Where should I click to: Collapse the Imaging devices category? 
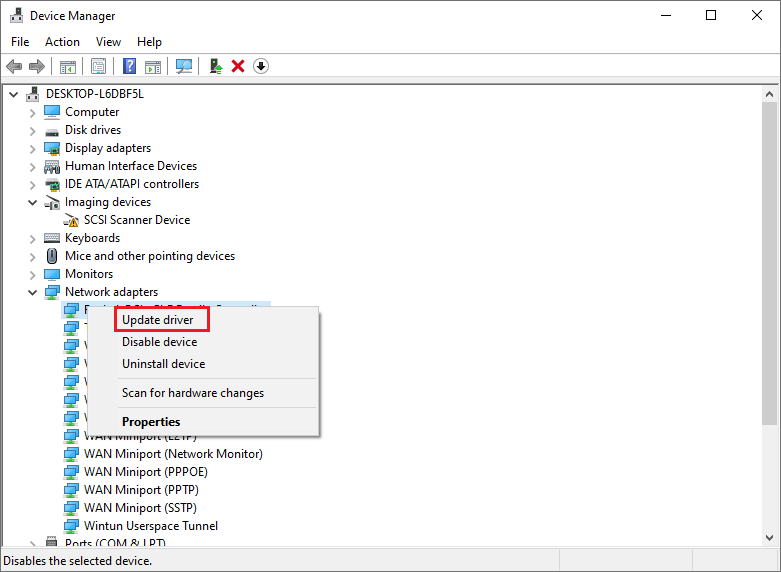tap(33, 202)
